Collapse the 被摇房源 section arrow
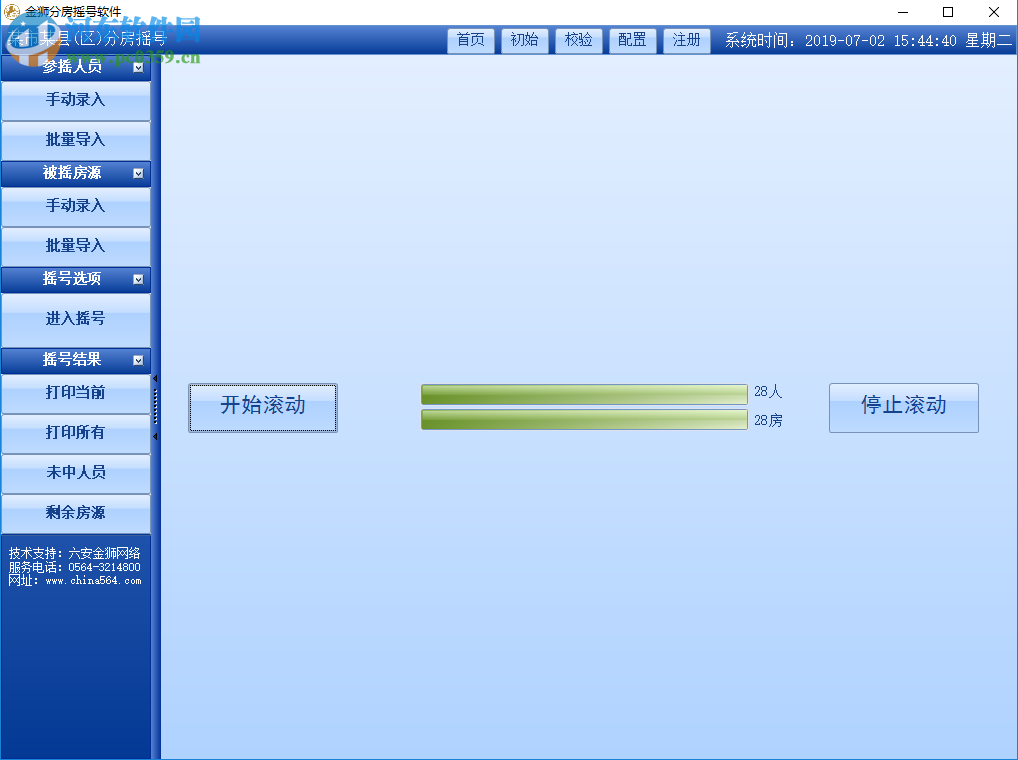Viewport: 1018px width, 760px height. (x=138, y=173)
